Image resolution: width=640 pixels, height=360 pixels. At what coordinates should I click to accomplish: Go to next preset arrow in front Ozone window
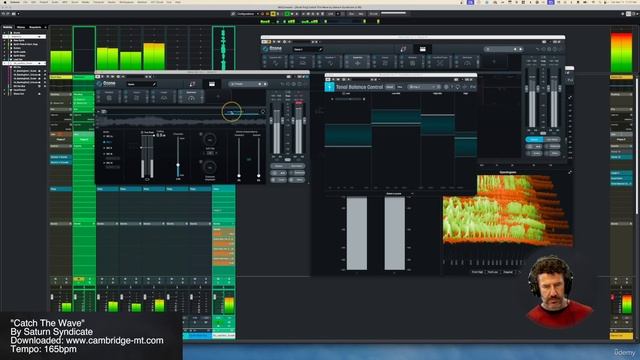[265, 84]
